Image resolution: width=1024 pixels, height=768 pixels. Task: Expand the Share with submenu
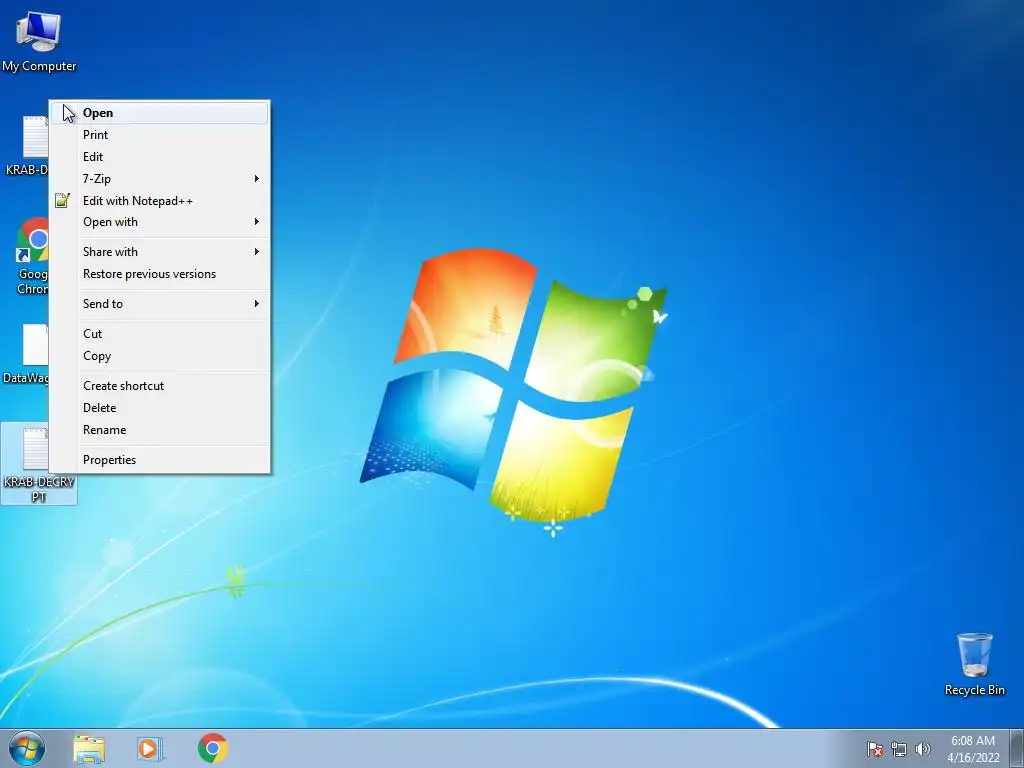pos(159,251)
